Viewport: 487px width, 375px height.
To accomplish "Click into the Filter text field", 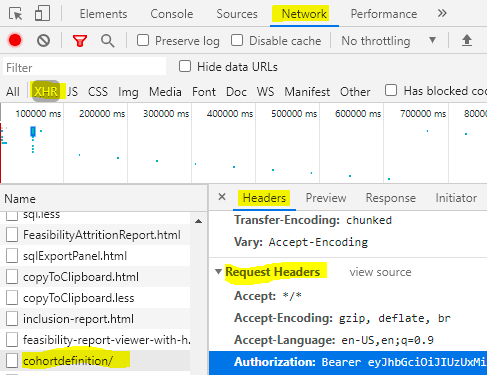I will [x=85, y=67].
